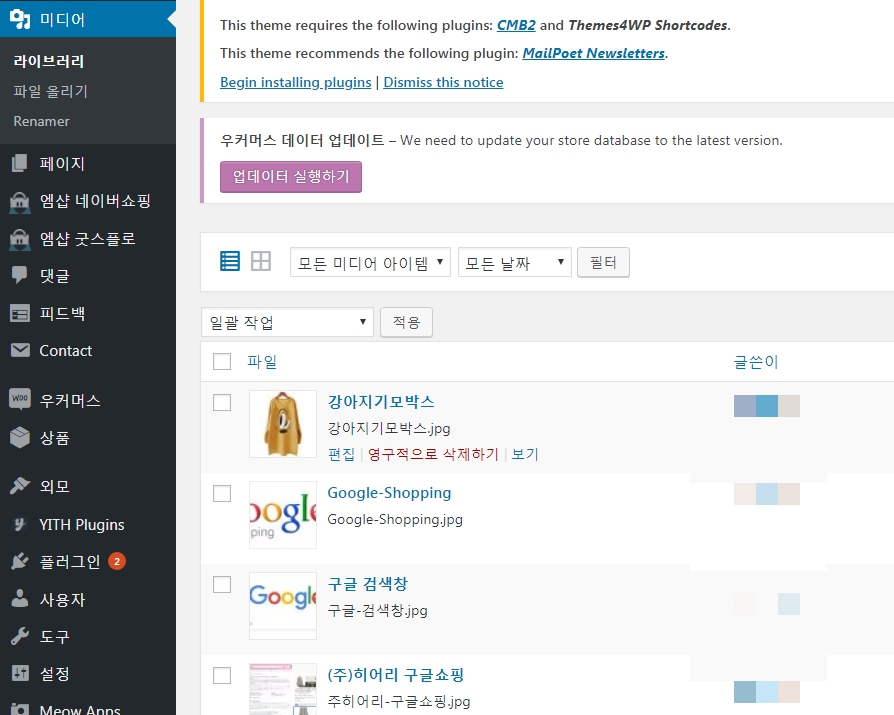Expand the 모든 날짜 date dropdown
Image resolution: width=894 pixels, height=715 pixels.
[x=514, y=263]
